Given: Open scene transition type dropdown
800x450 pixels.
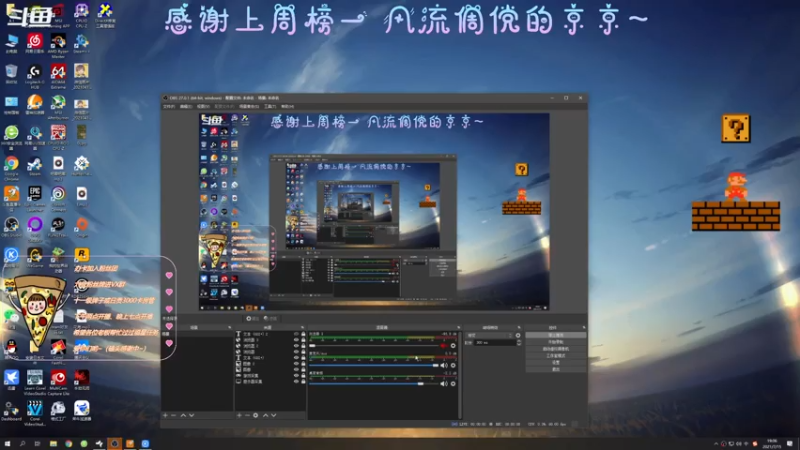Looking at the screenshot, I should [489, 335].
